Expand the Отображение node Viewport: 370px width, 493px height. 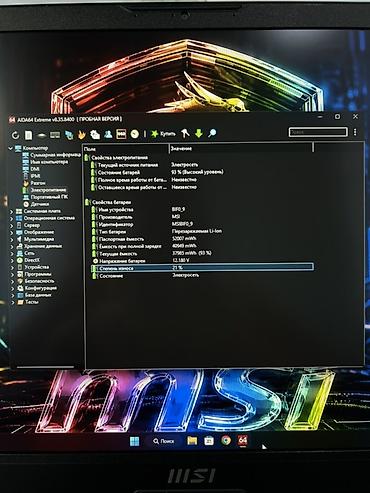click(x=12, y=233)
